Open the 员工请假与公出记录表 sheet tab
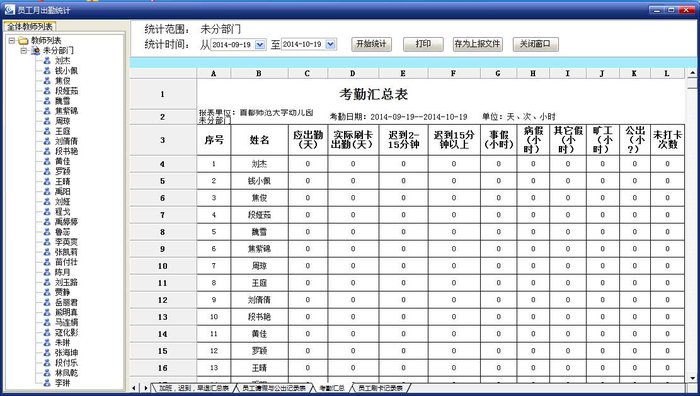Viewport: 700px width, 396px height. (x=274, y=388)
